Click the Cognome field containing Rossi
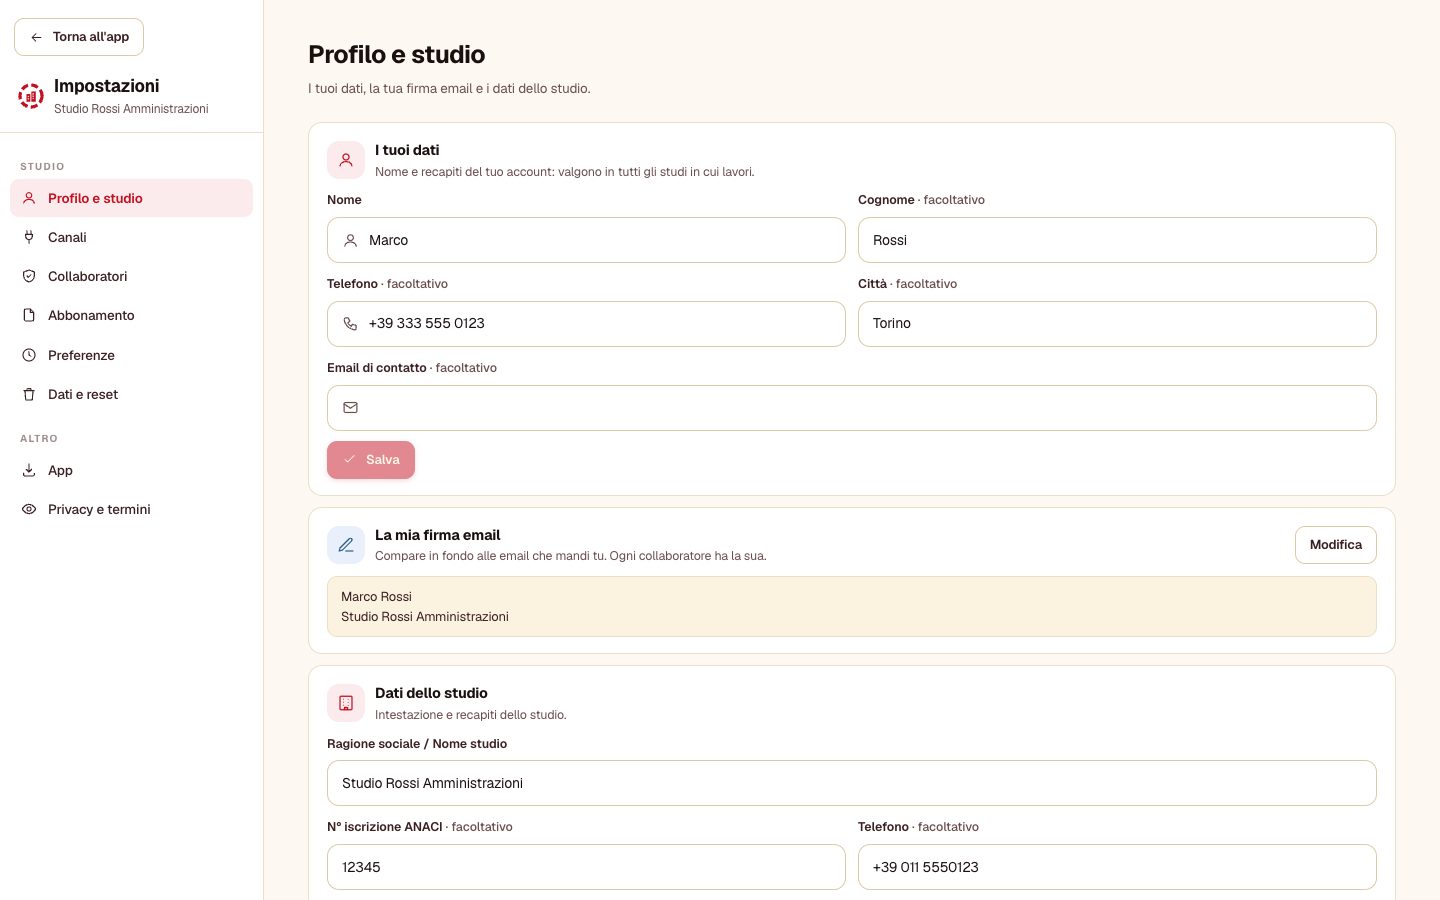The image size is (1440, 900). click(1117, 240)
